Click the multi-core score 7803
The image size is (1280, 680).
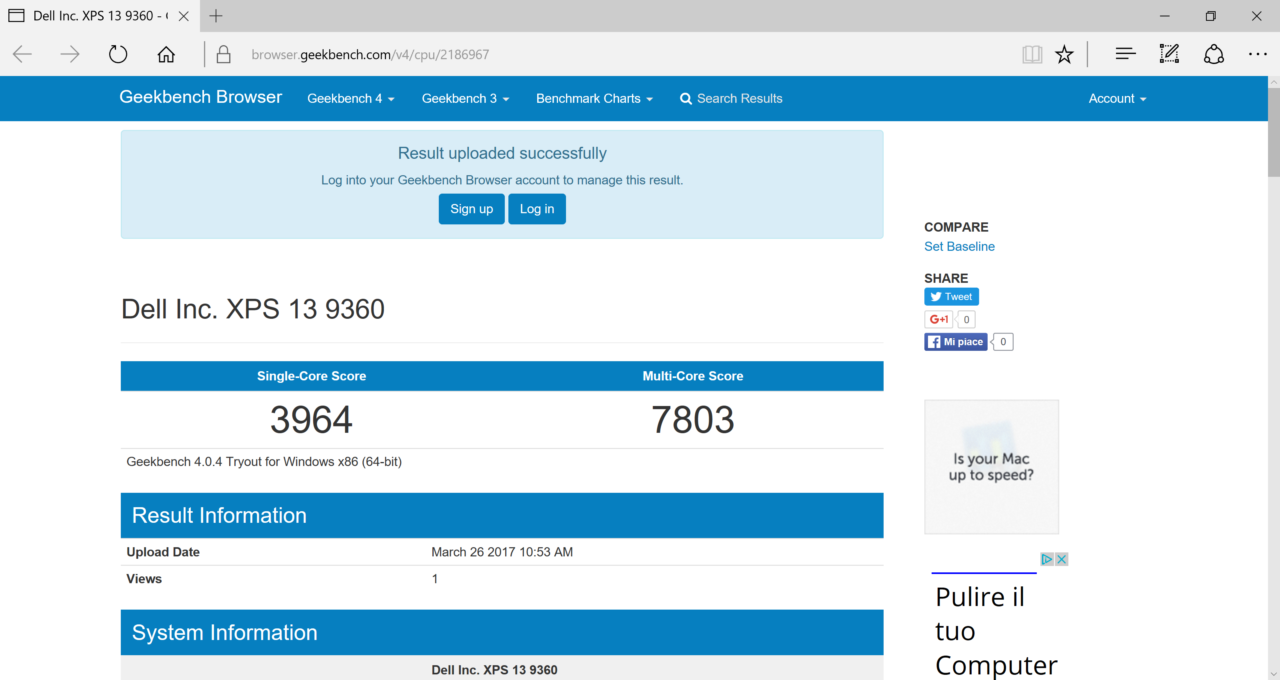(x=693, y=419)
